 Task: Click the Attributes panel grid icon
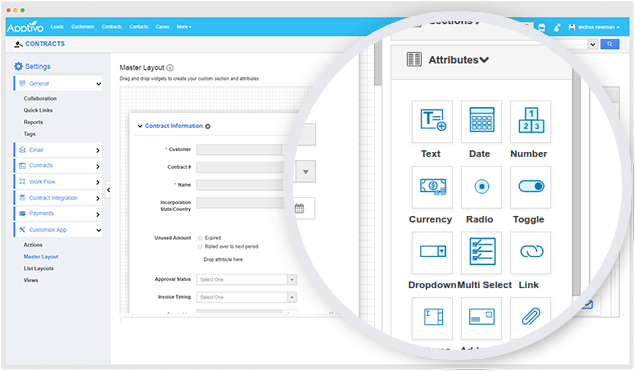coord(414,60)
